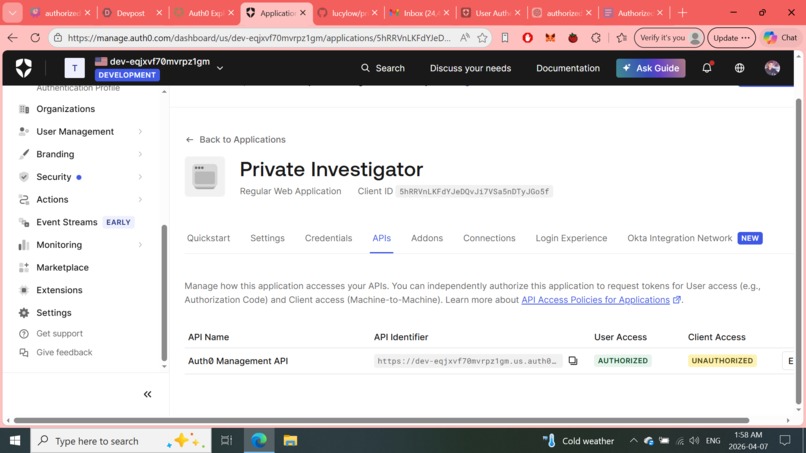Reload the browser page
Screen dimensions: 806x453
tap(35, 38)
